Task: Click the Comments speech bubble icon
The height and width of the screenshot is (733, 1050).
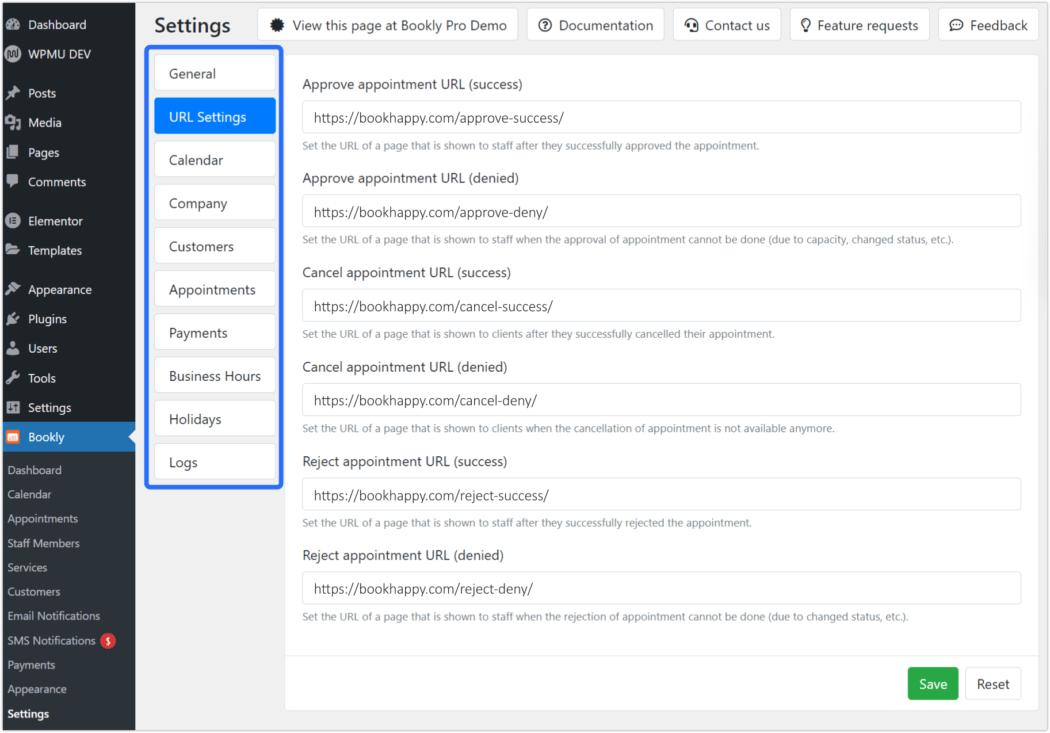Action: coord(13,181)
